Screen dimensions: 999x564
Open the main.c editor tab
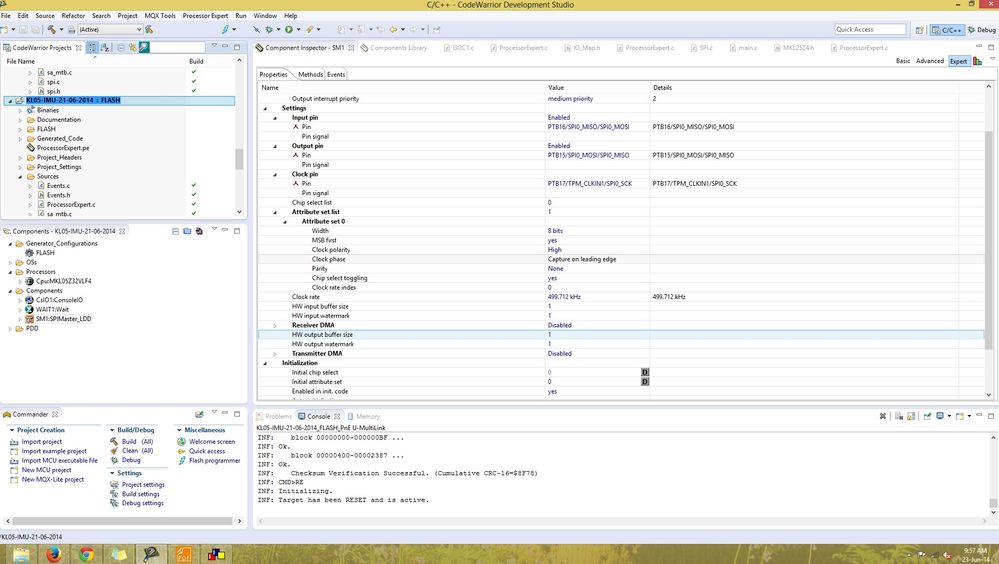coord(743,48)
